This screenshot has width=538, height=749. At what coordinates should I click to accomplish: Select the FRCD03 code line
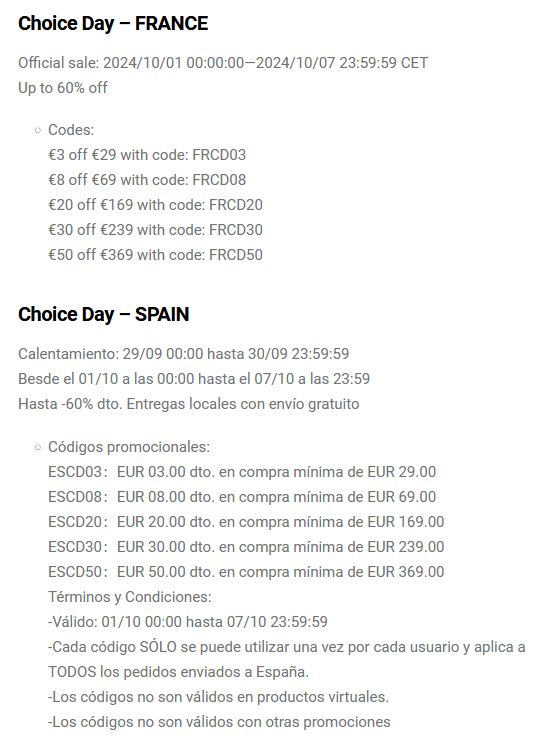(x=147, y=155)
